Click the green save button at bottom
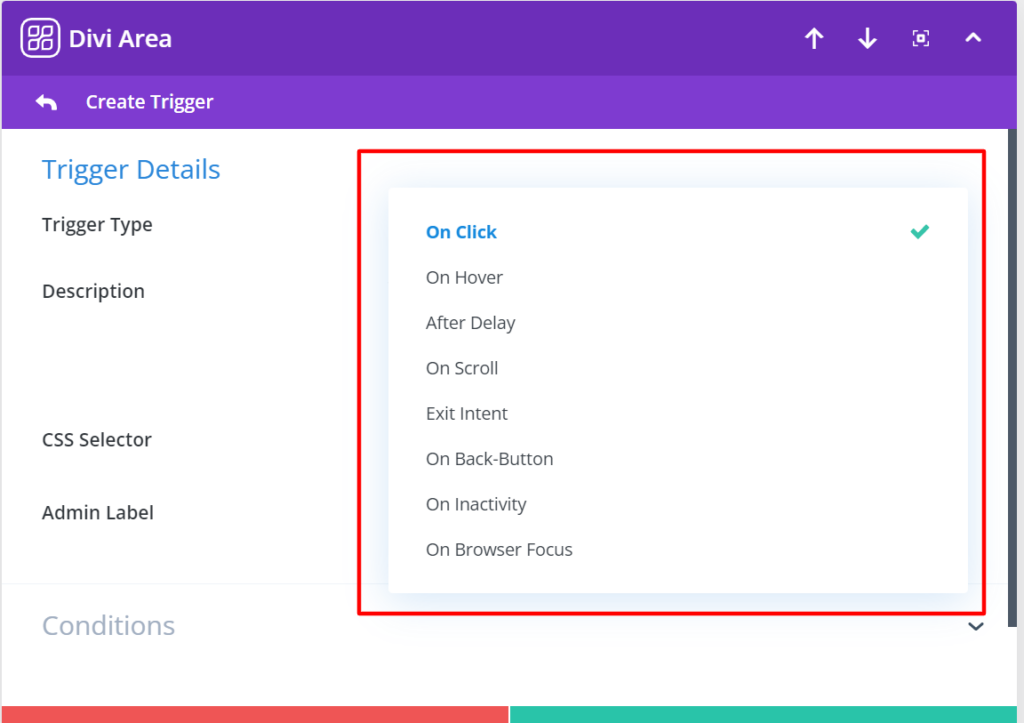 click(x=763, y=715)
